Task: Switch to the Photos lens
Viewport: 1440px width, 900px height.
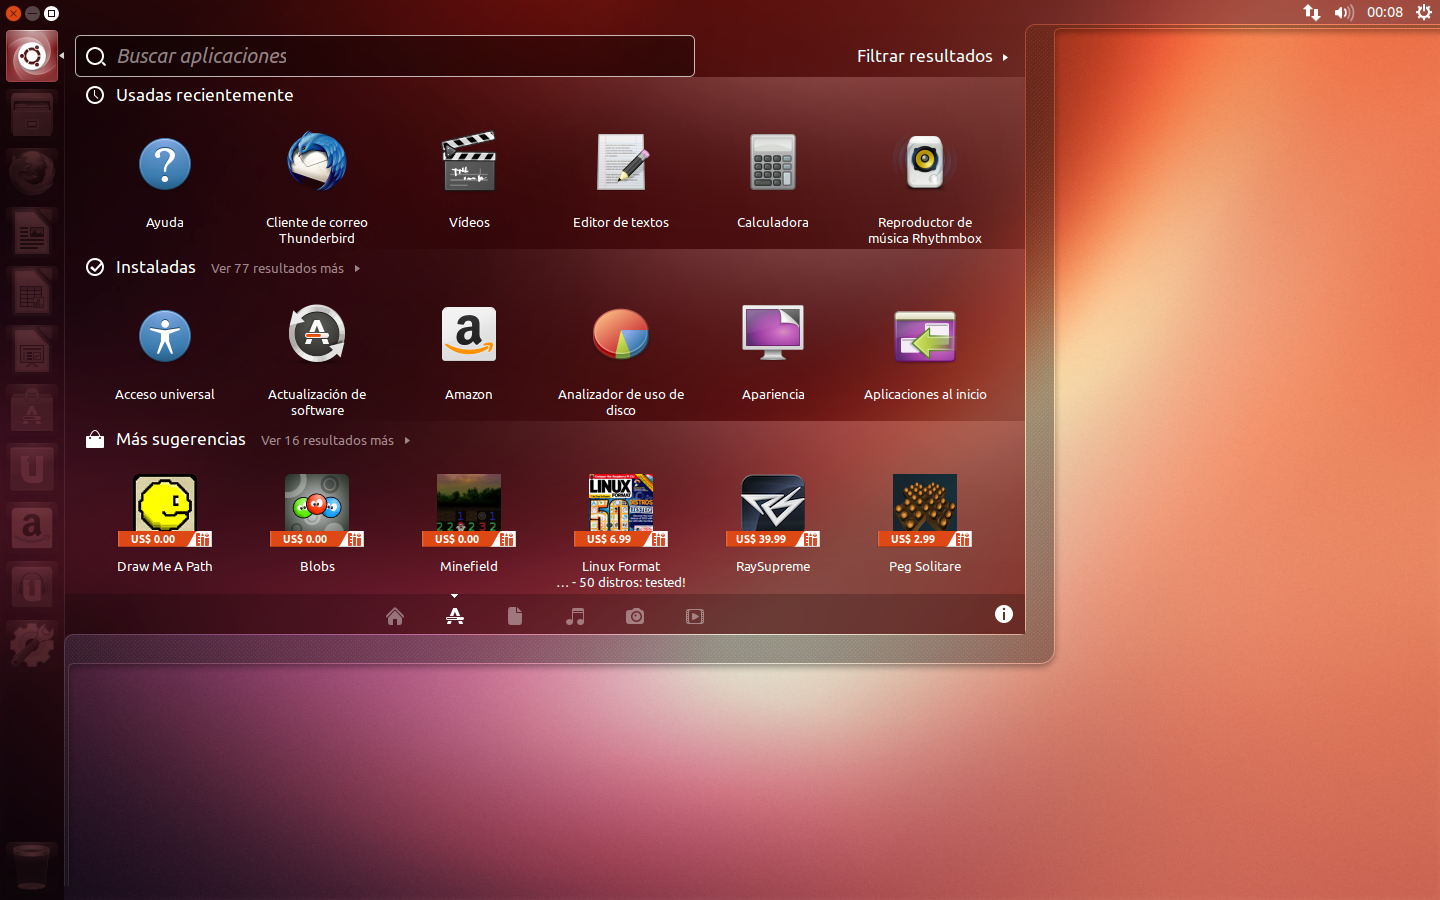Action: (635, 616)
